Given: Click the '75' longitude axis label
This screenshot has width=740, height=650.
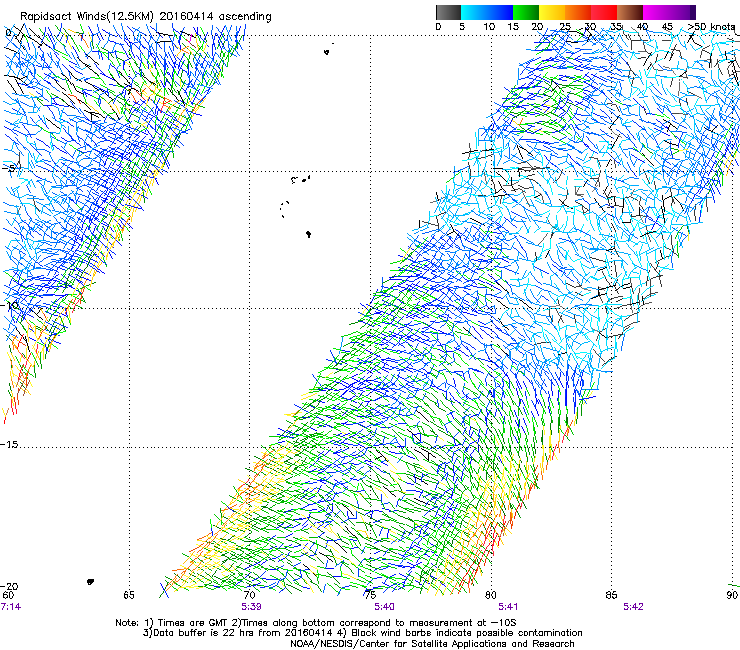Looking at the screenshot, I should coord(370,595).
